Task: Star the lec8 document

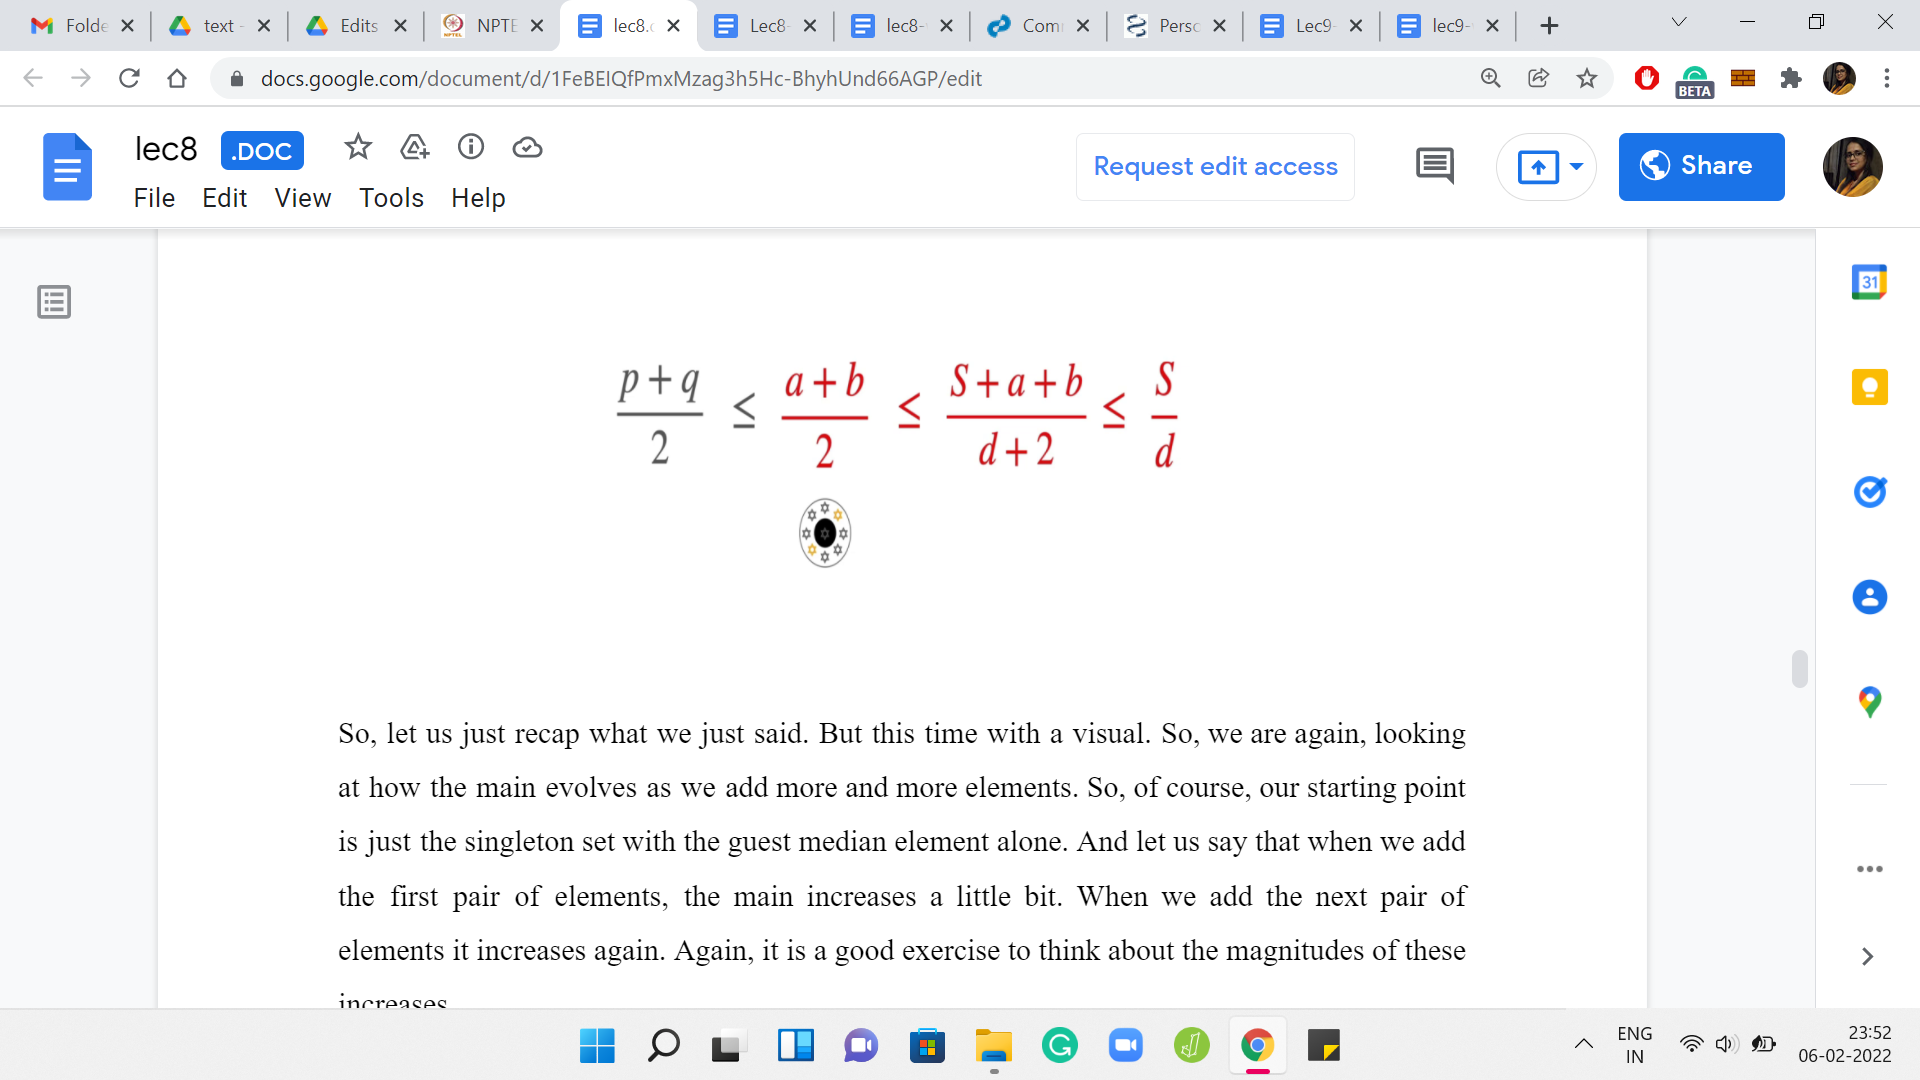Action: (x=357, y=148)
